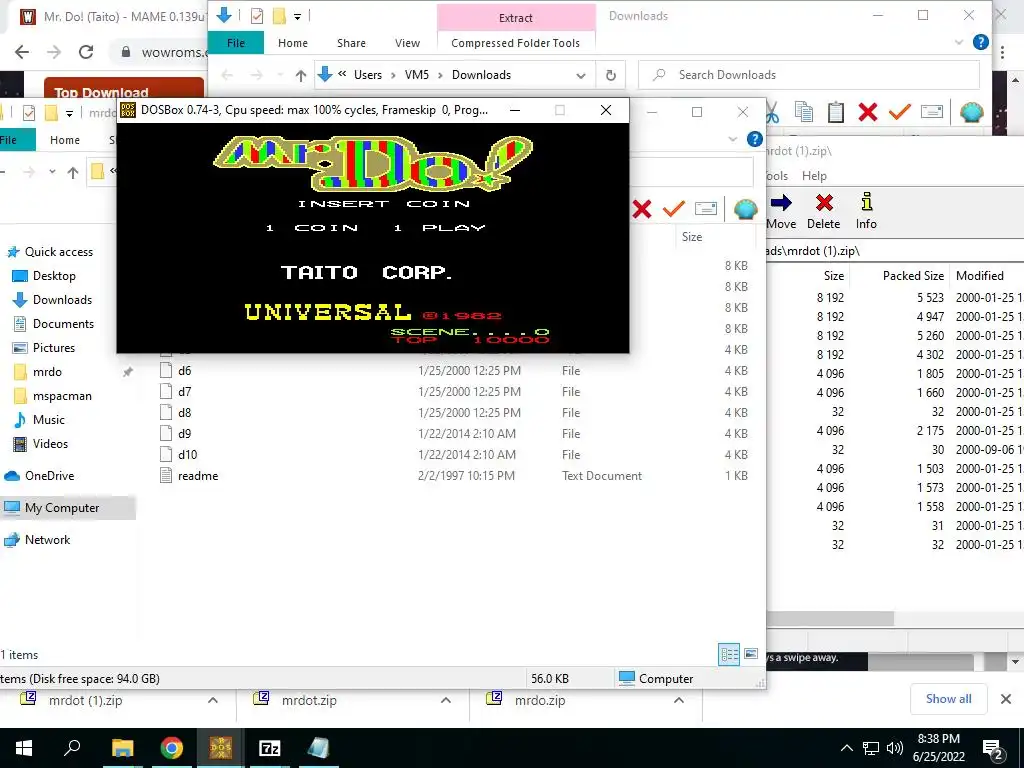Open the Home tab in Downloads window
Viewport: 1024px width, 768px height.
click(x=293, y=43)
